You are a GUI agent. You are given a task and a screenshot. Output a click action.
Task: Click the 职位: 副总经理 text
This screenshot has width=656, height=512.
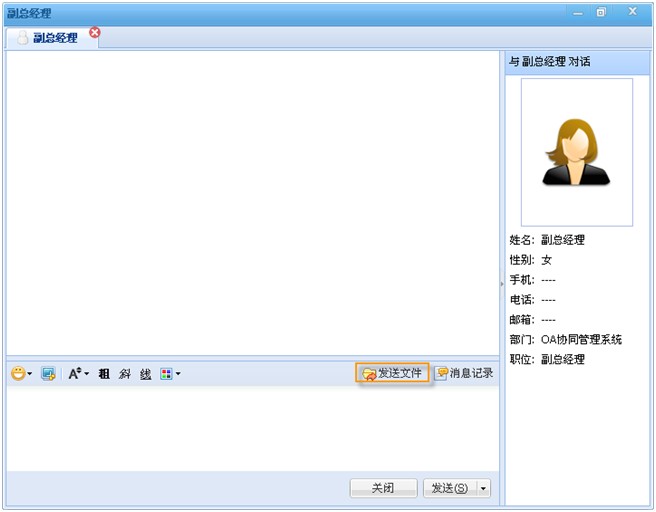(547, 359)
